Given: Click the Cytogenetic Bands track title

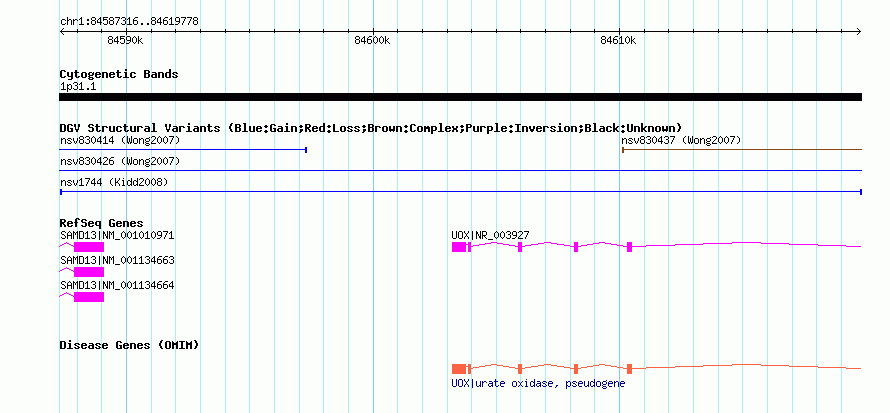Looking at the screenshot, I should (119, 74).
